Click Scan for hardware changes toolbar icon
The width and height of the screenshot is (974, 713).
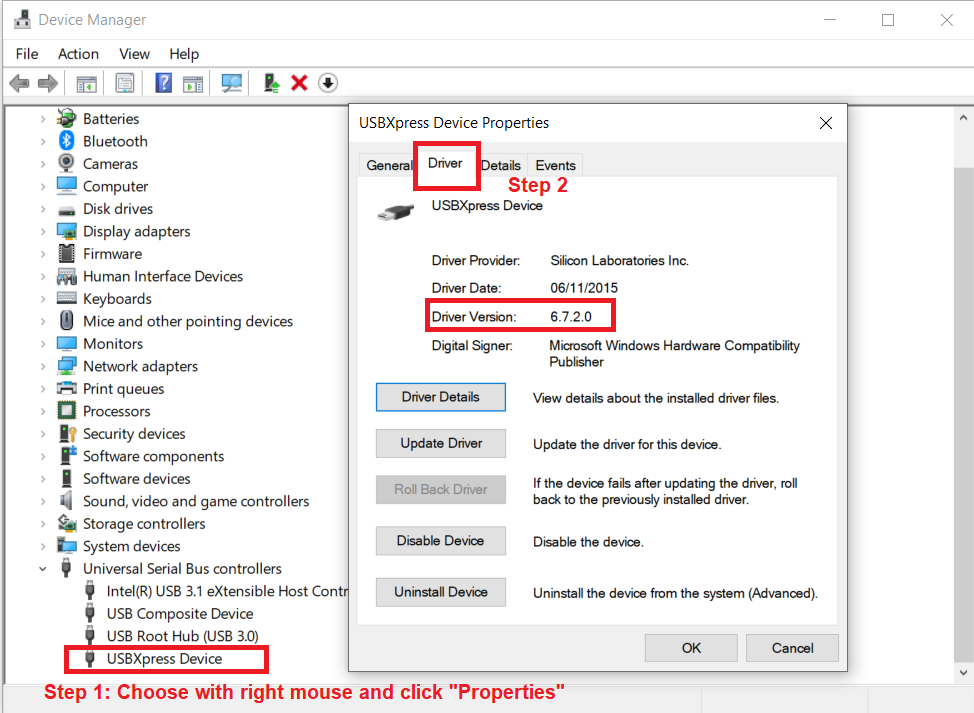pos(232,83)
